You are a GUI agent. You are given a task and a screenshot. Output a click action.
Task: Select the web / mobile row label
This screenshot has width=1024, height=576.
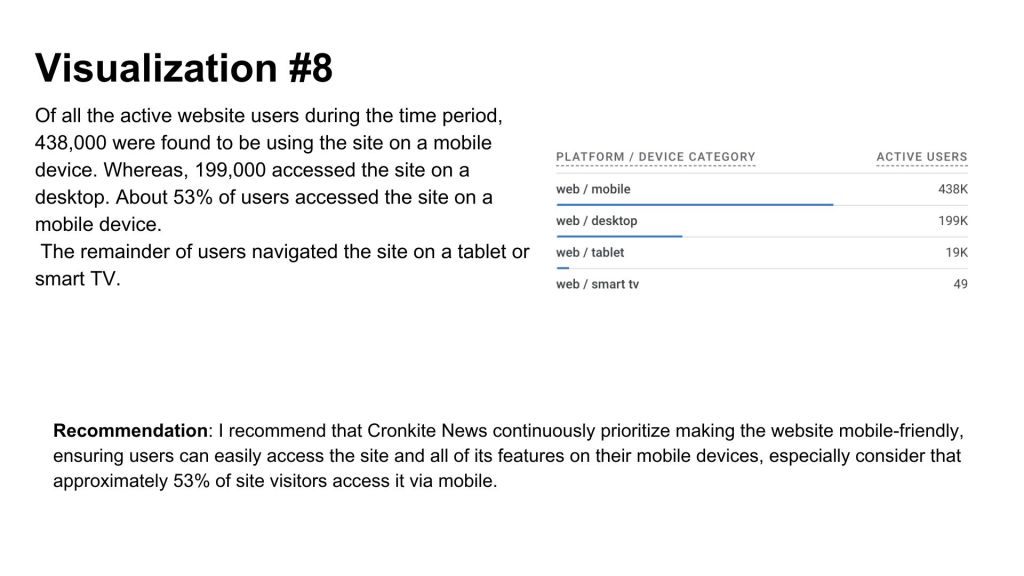tap(593, 189)
